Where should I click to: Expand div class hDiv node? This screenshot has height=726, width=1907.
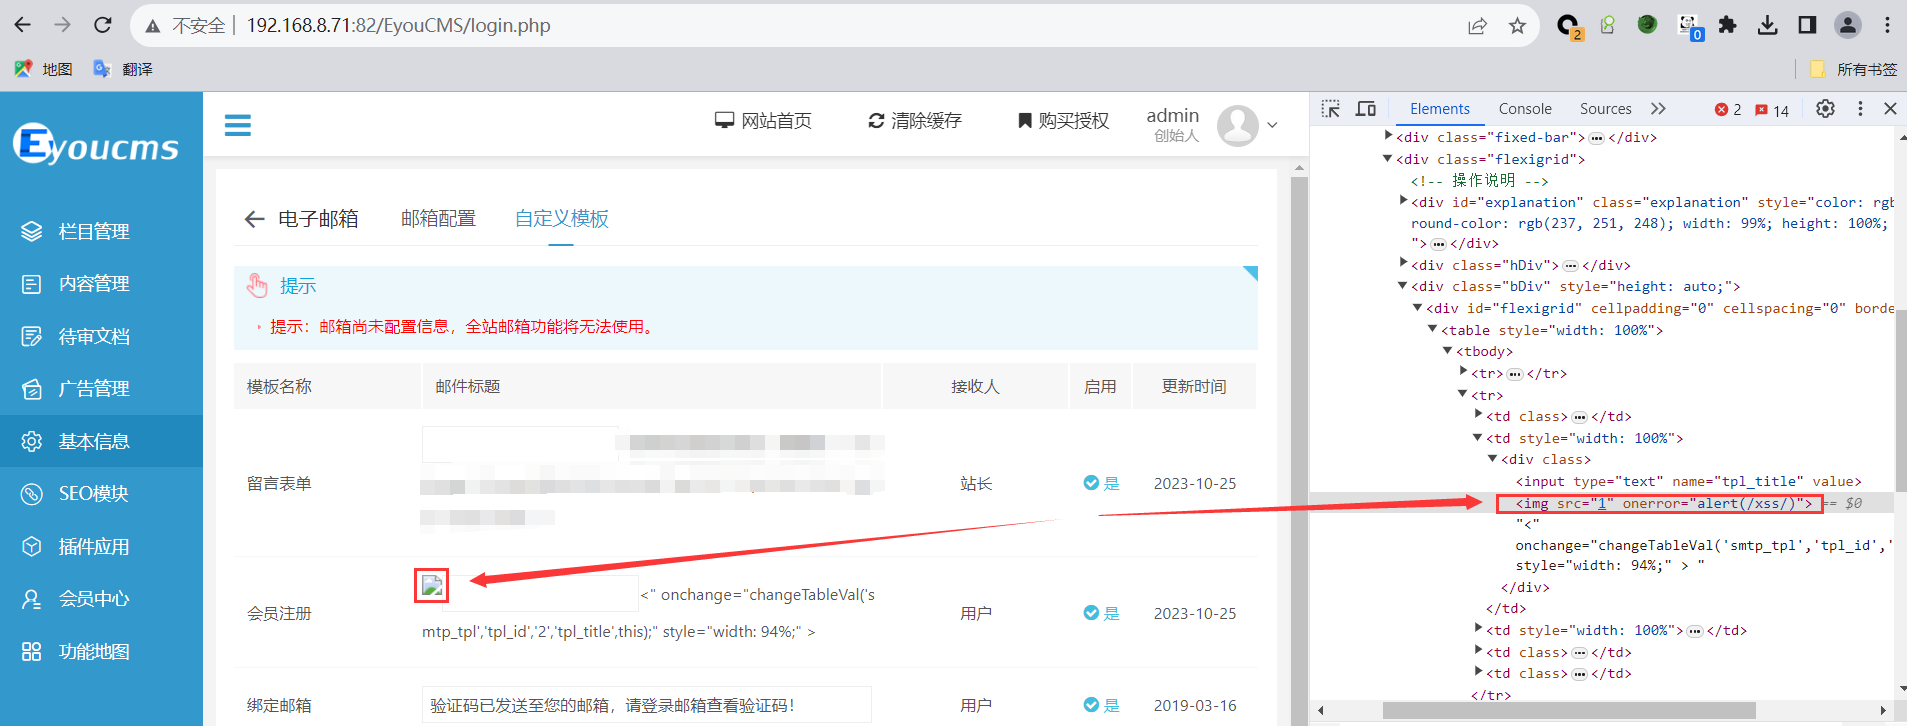1403,264
